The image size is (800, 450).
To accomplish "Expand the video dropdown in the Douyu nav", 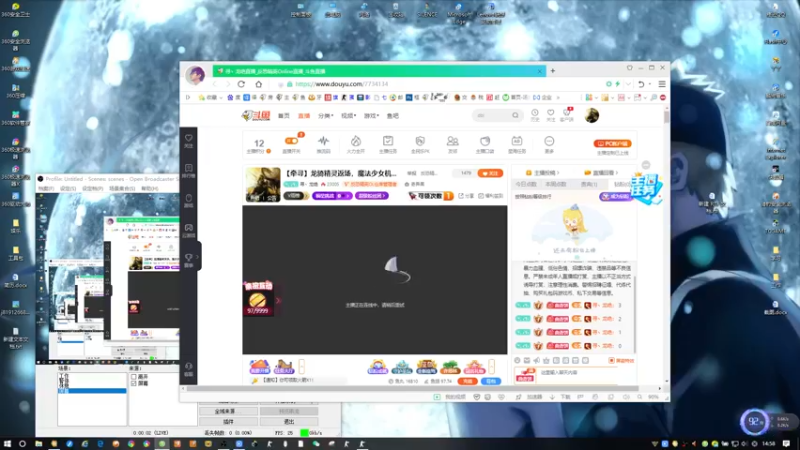I will coord(348,116).
